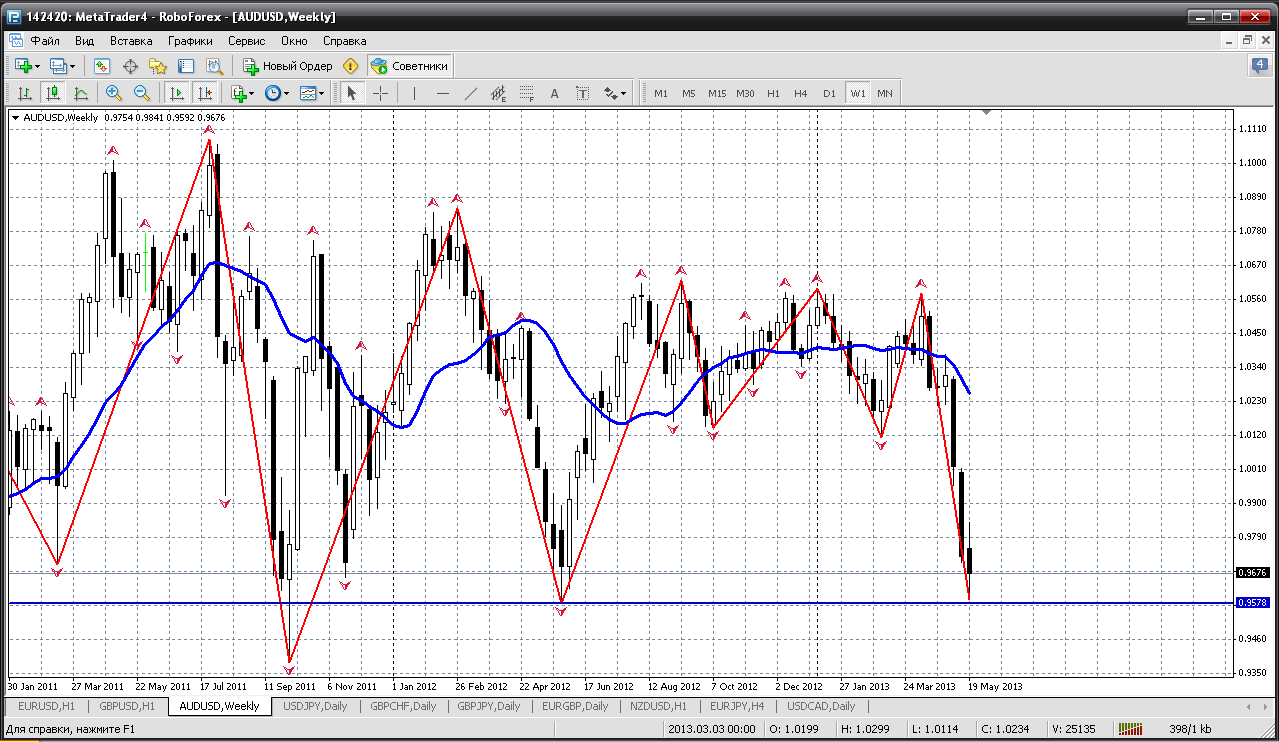Open the Сервис menu
The width and height of the screenshot is (1279, 742).
point(246,41)
